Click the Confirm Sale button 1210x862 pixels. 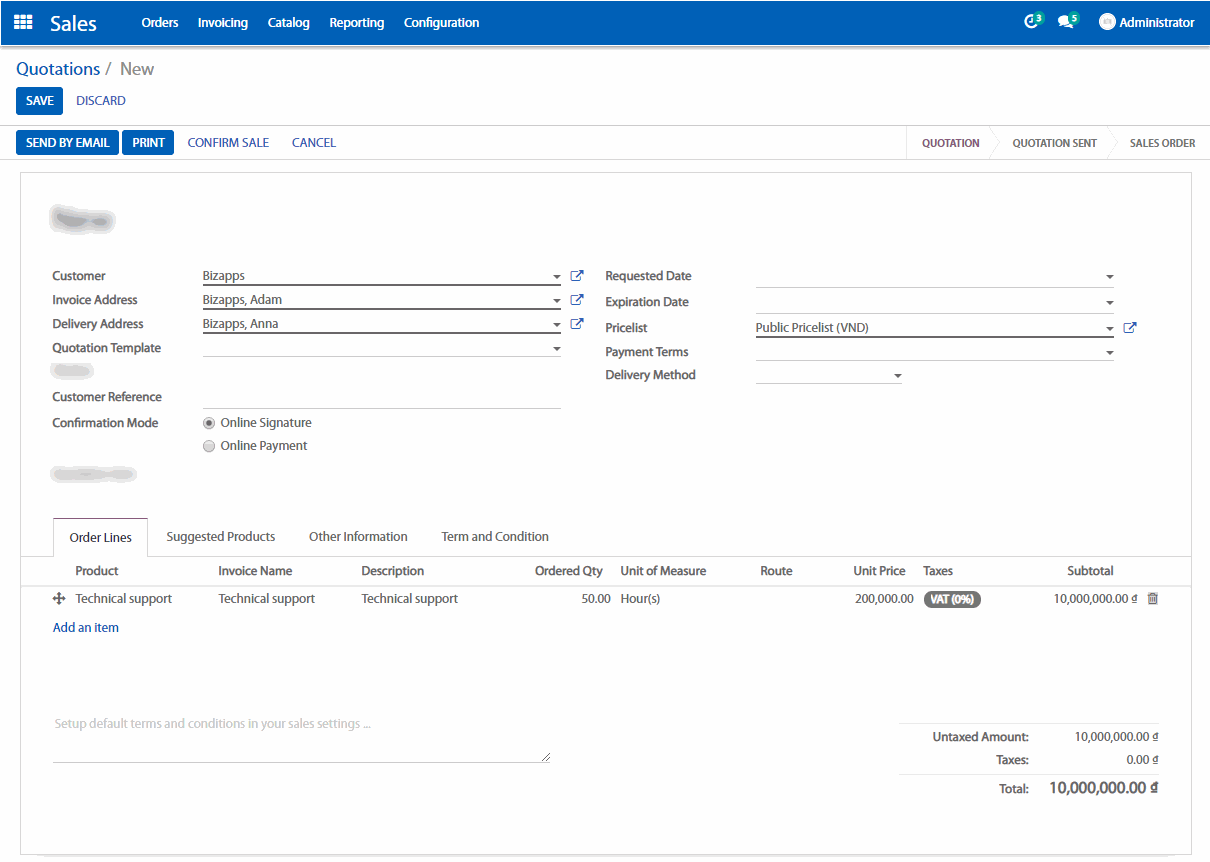pos(228,143)
